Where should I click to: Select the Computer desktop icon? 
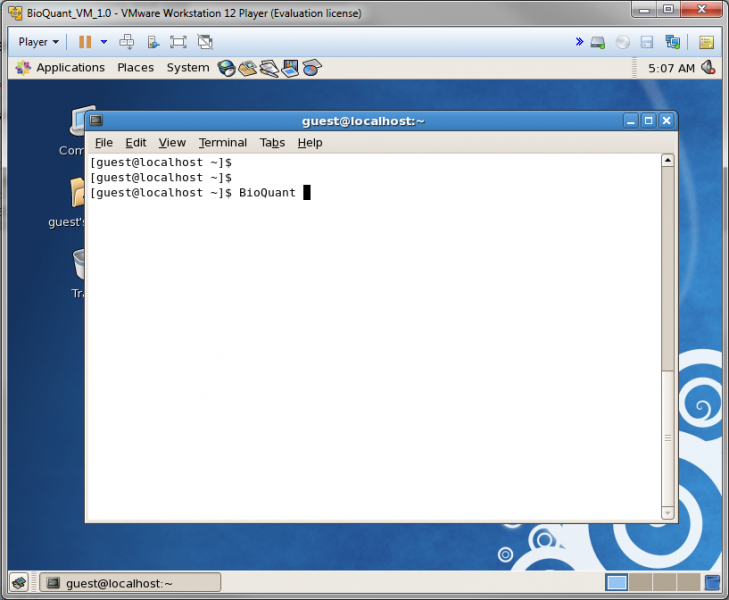pyautogui.click(x=72, y=131)
